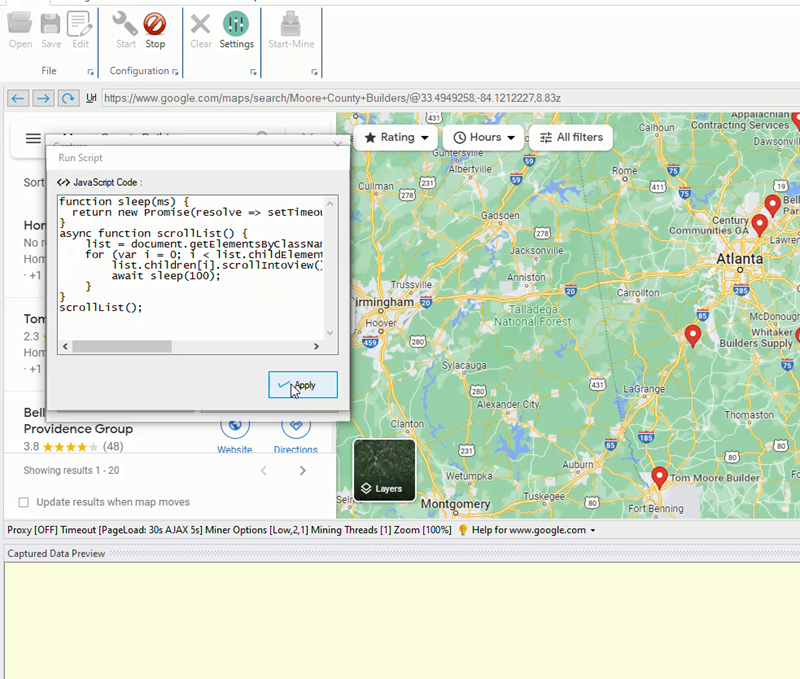Click the browser forward arrow button

click(x=42, y=98)
